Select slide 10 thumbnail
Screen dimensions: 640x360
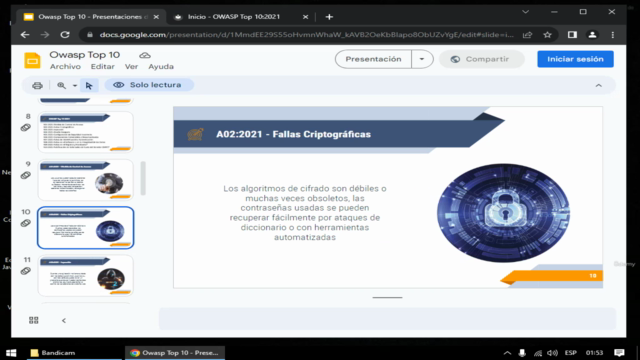pos(86,228)
